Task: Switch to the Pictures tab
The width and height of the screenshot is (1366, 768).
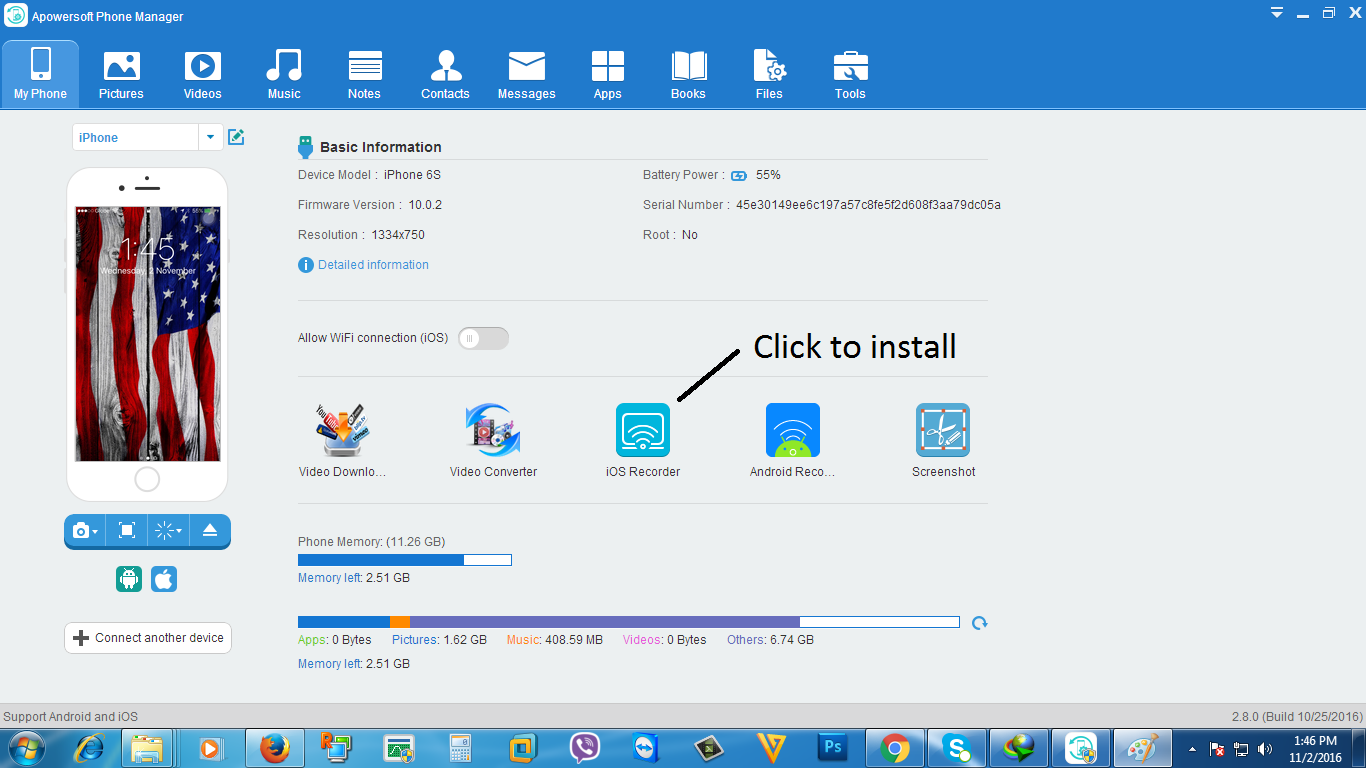Action: click(x=121, y=73)
